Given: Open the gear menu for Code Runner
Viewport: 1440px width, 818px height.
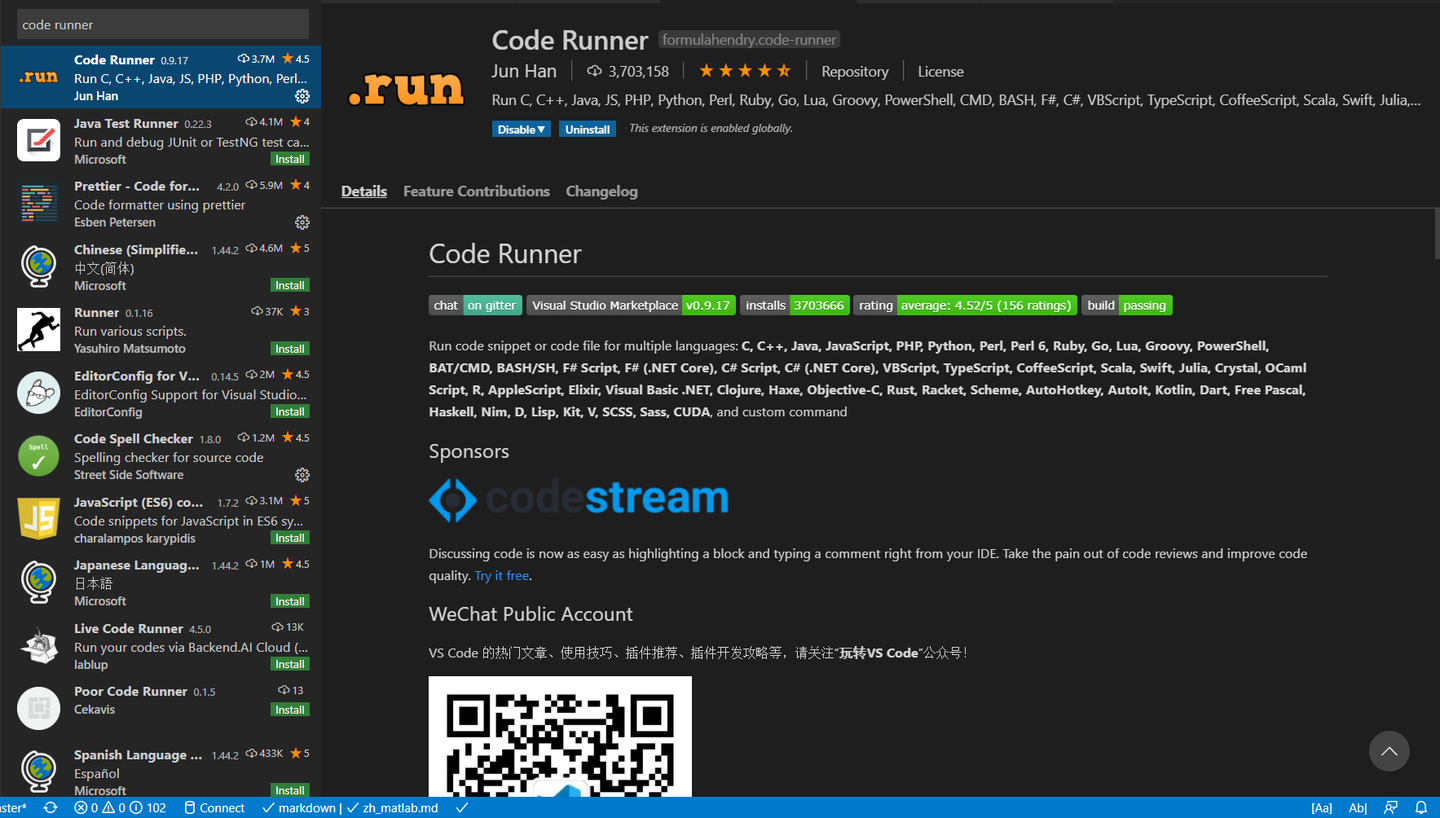Looking at the screenshot, I should tap(302, 96).
